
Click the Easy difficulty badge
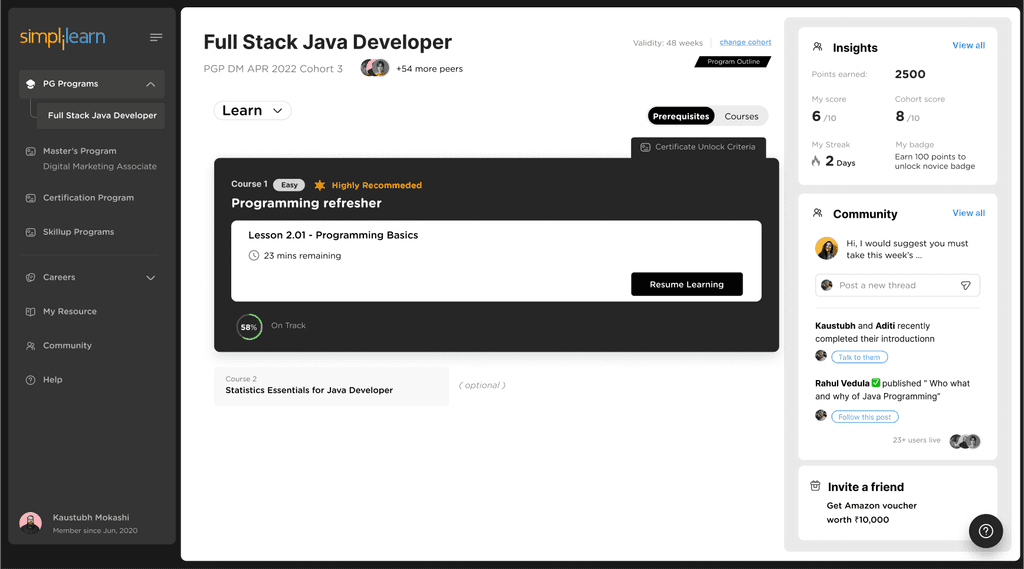pos(289,185)
